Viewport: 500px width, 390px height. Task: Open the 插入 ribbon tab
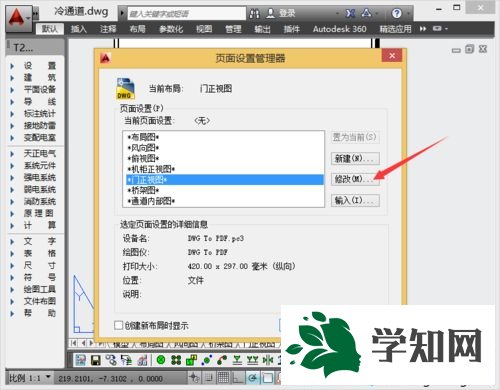tap(79, 29)
